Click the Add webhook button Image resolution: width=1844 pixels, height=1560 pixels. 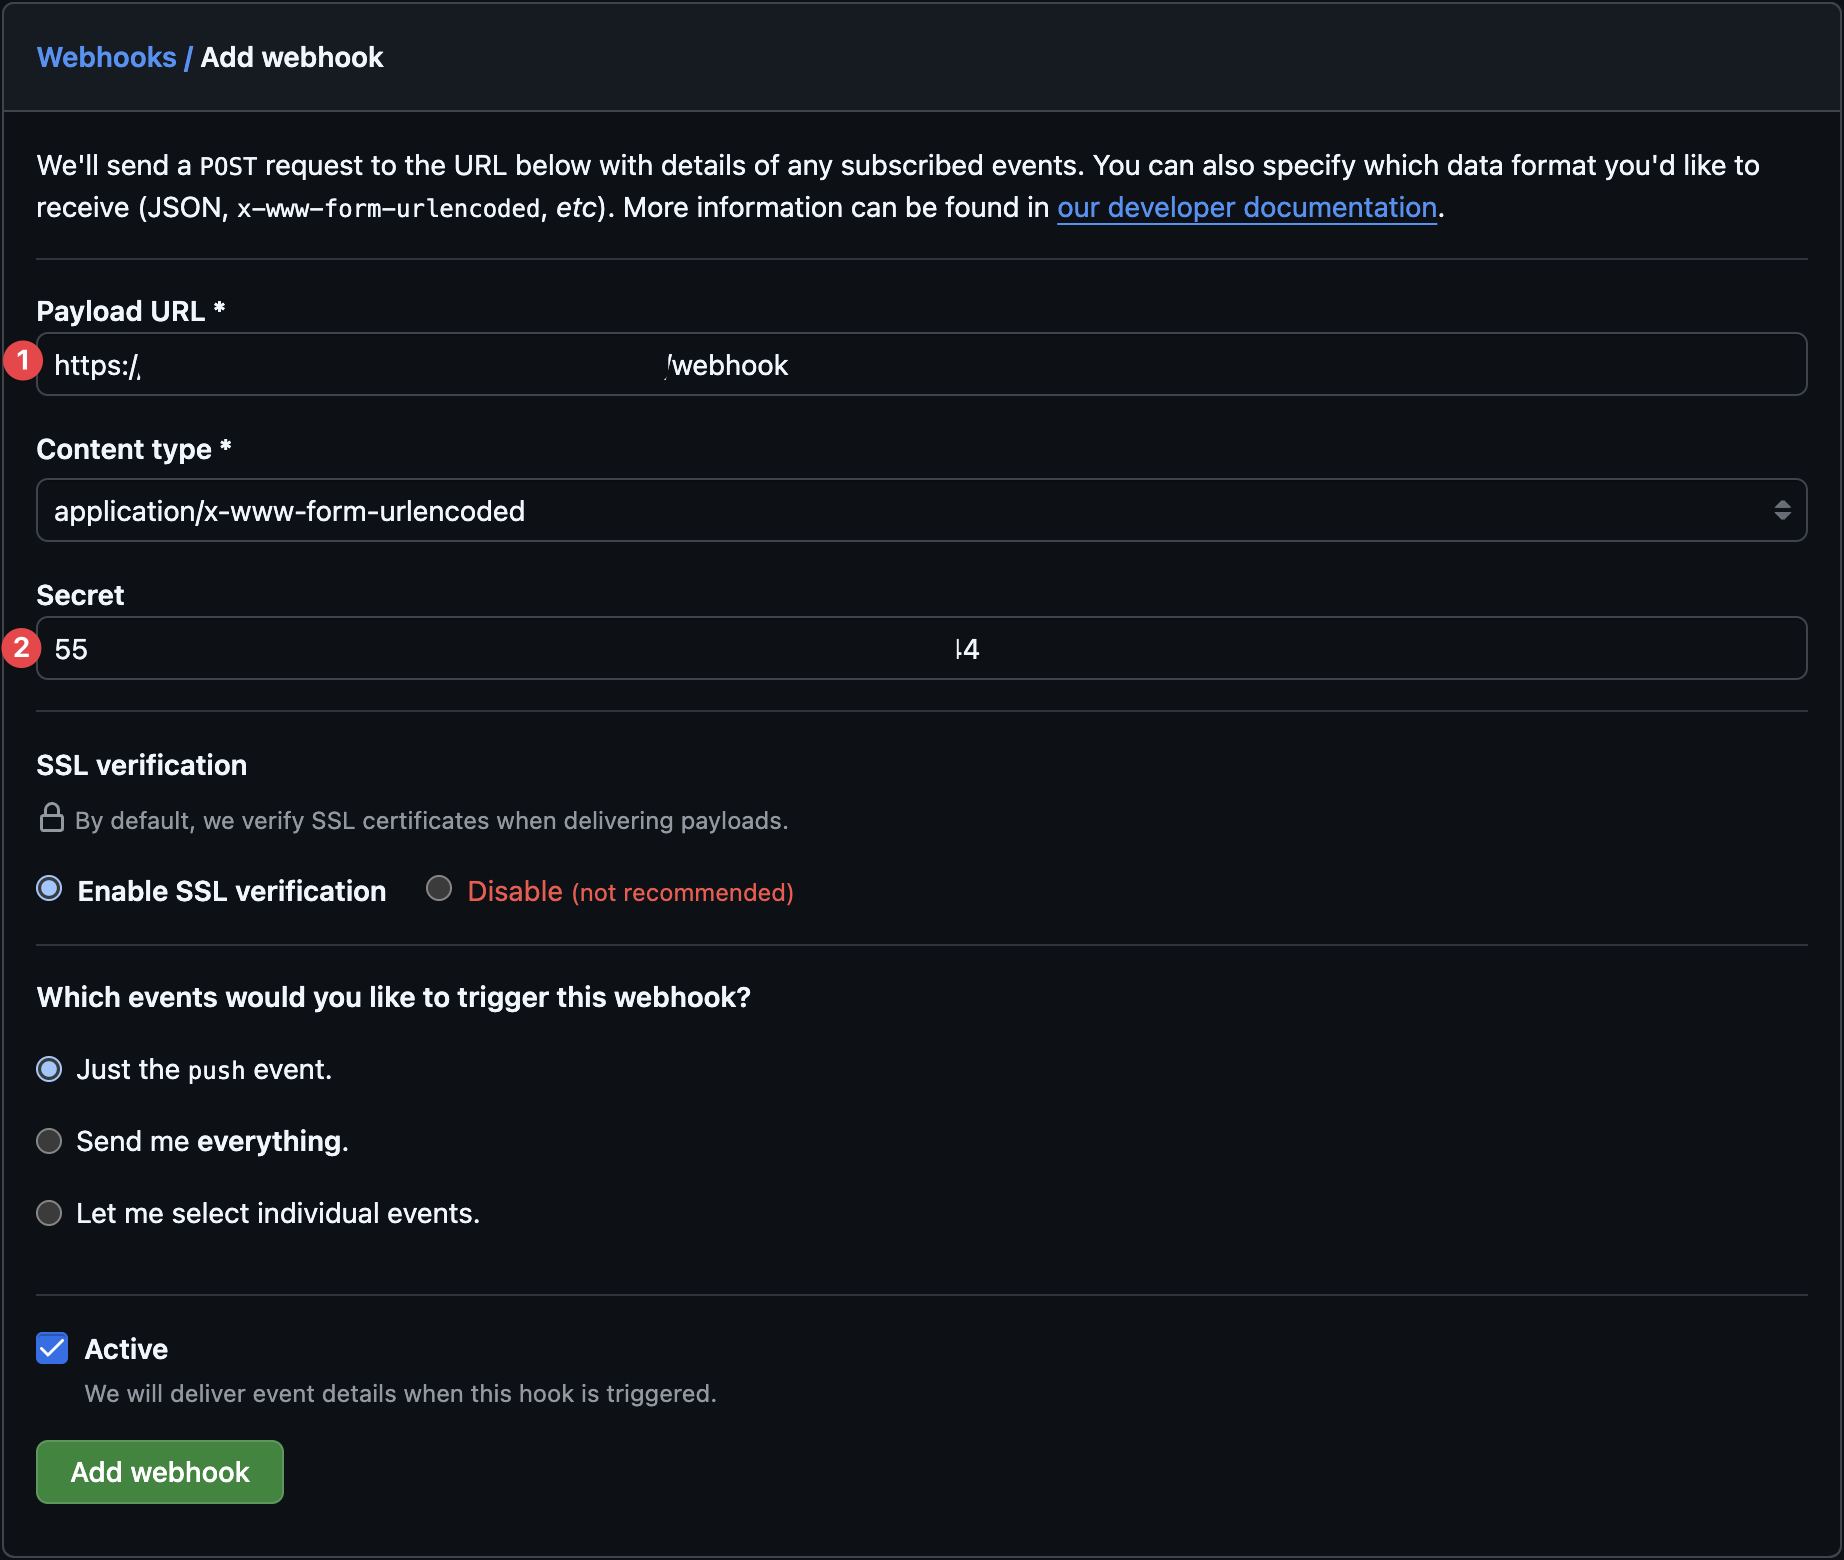pyautogui.click(x=160, y=1472)
